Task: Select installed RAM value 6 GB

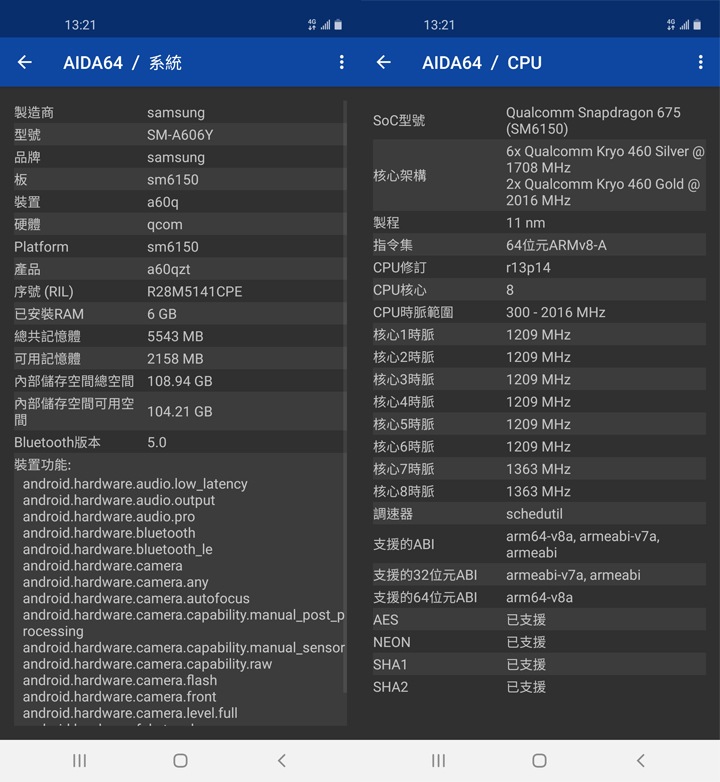Action: click(162, 314)
